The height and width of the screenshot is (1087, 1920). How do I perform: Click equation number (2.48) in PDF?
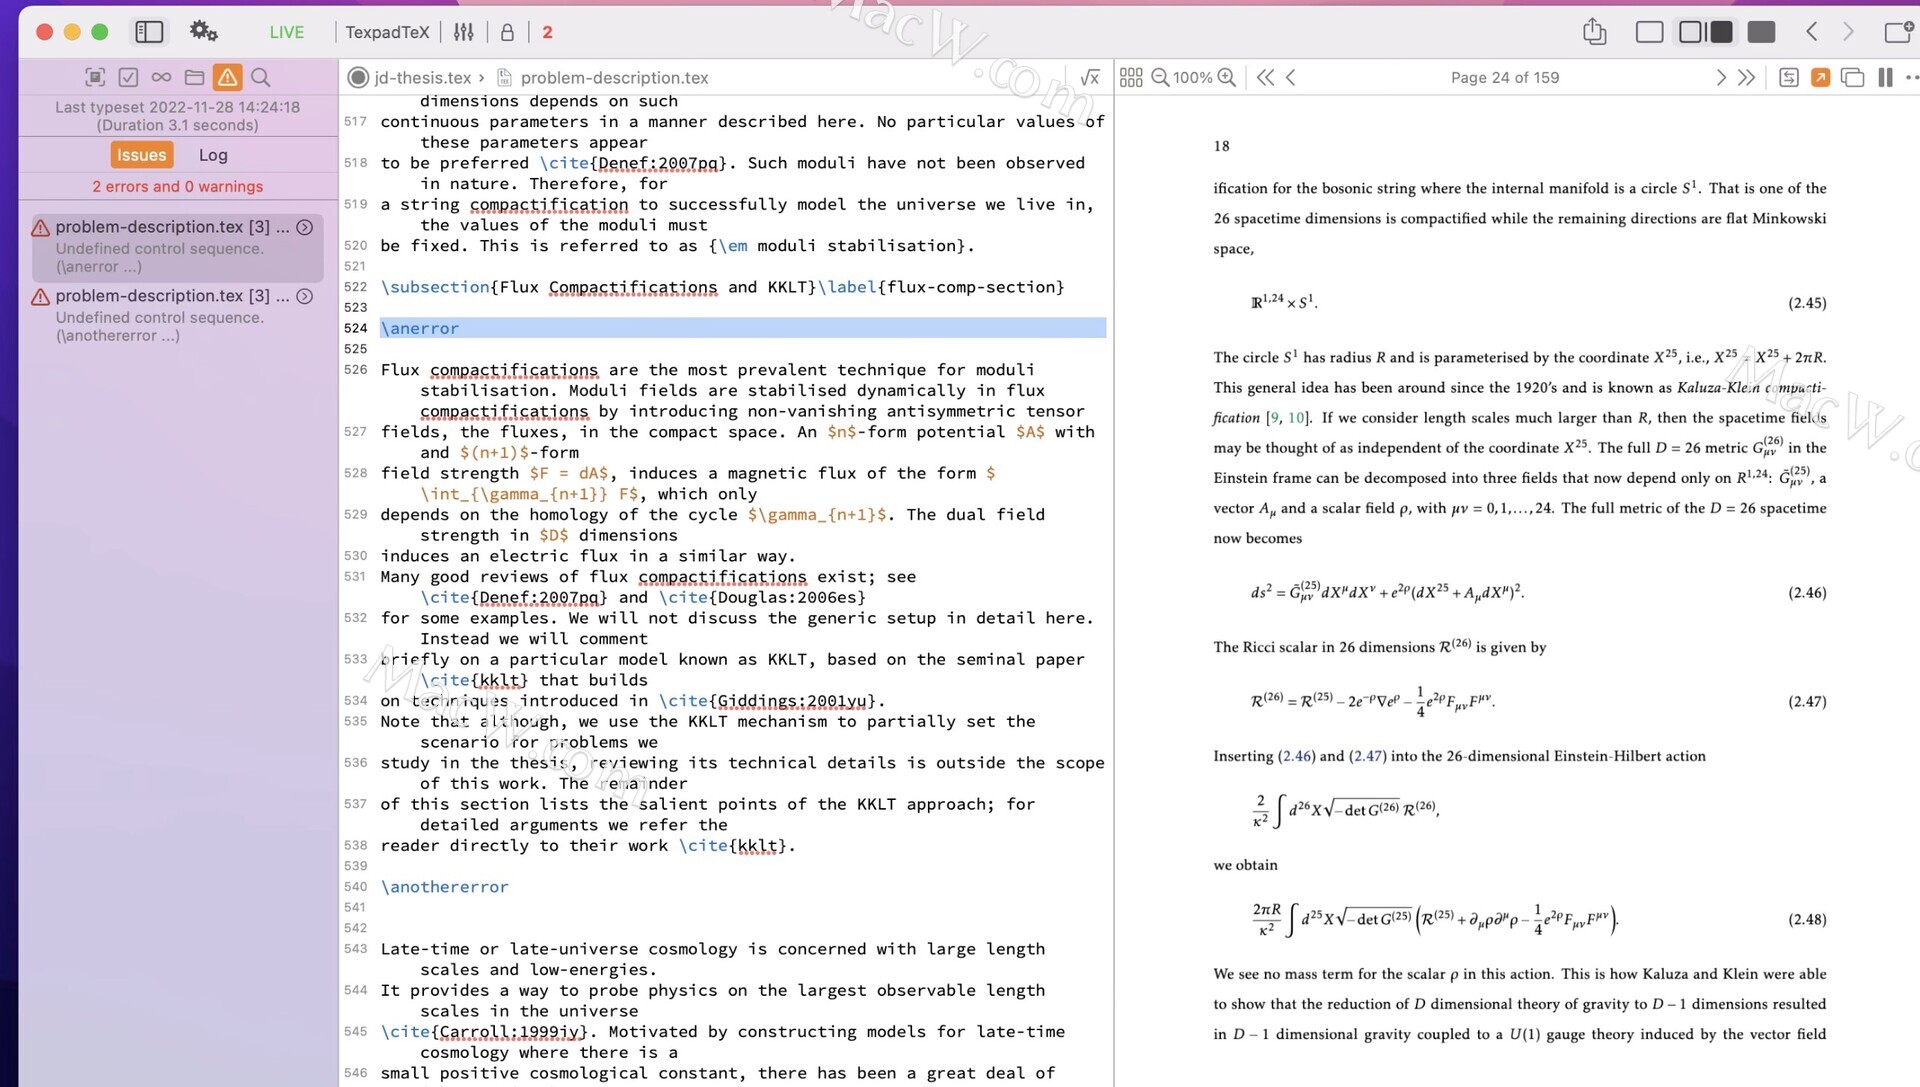[1807, 919]
